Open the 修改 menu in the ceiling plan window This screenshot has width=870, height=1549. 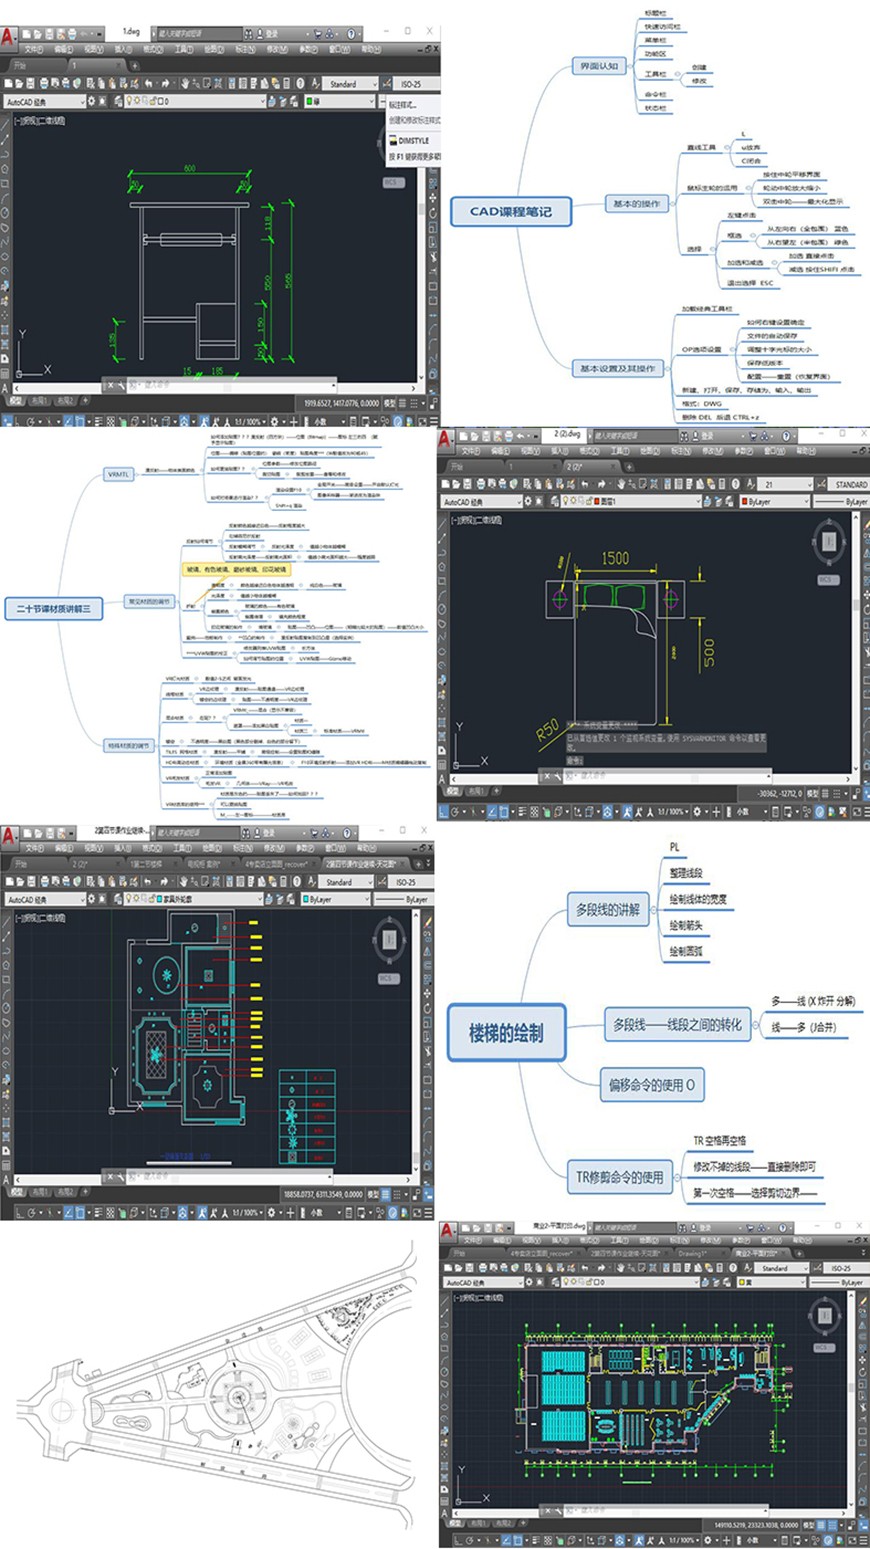(x=275, y=848)
